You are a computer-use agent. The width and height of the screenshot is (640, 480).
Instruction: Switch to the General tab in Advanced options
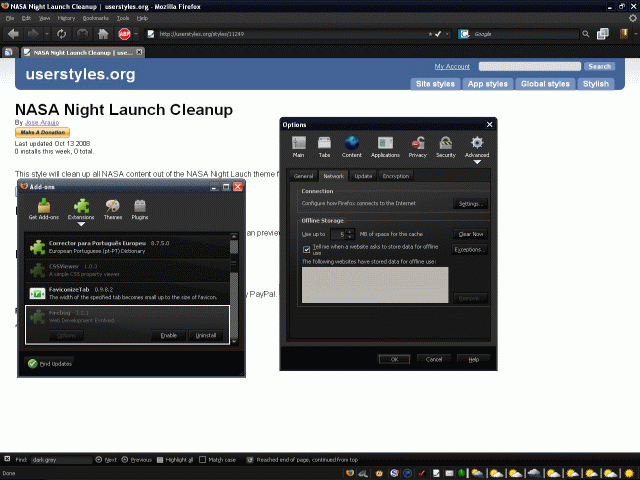(303, 176)
